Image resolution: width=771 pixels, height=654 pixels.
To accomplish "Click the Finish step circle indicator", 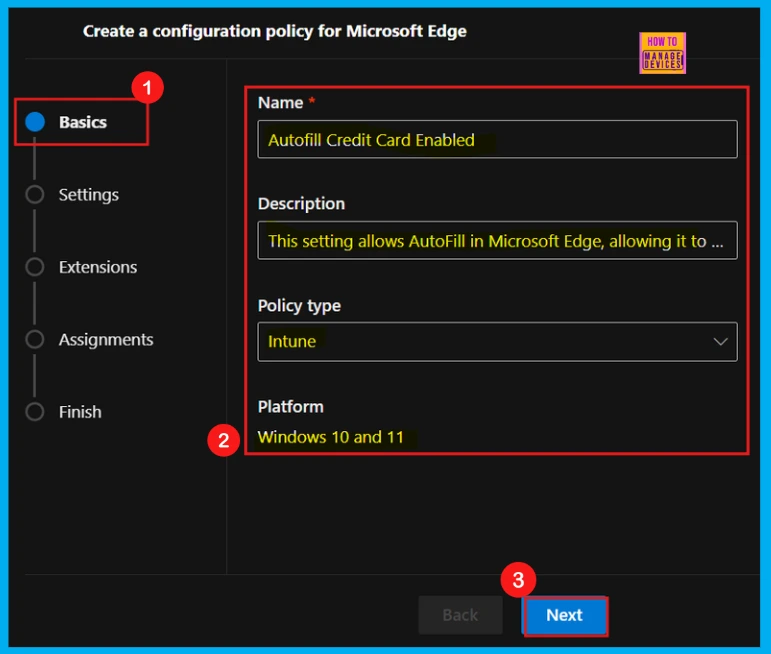I will 35,412.
